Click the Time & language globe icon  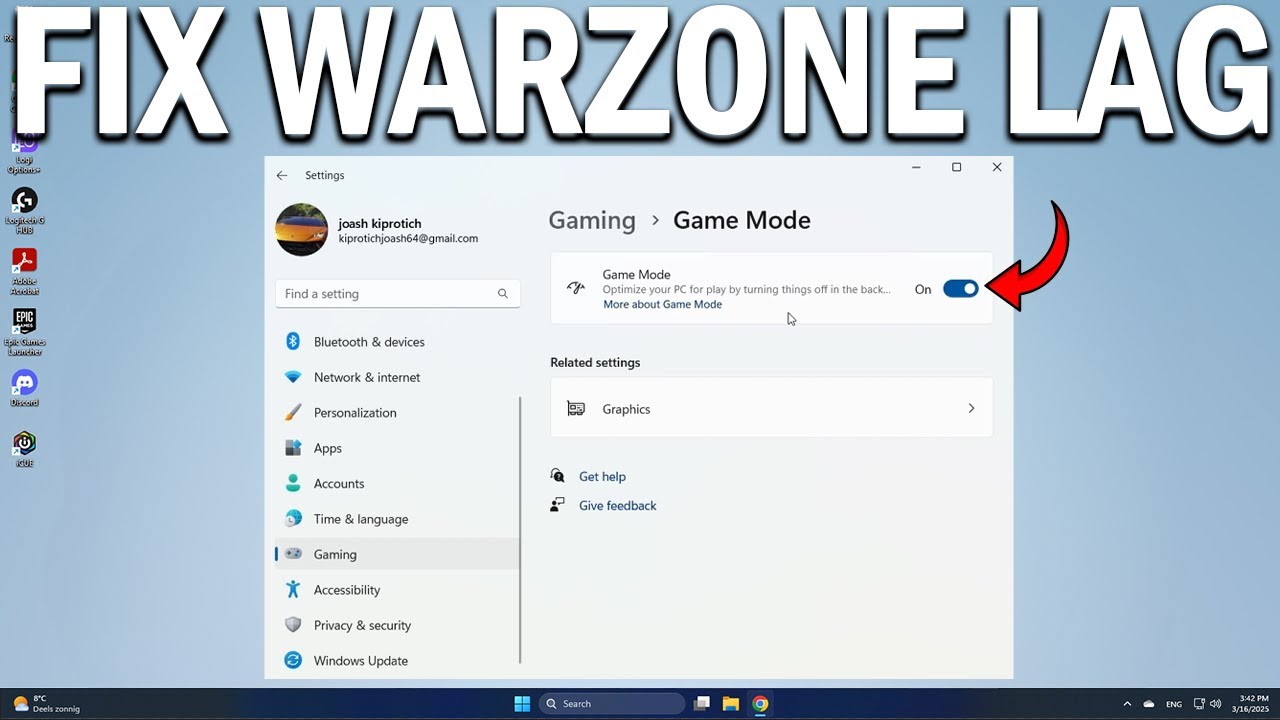tap(293, 519)
